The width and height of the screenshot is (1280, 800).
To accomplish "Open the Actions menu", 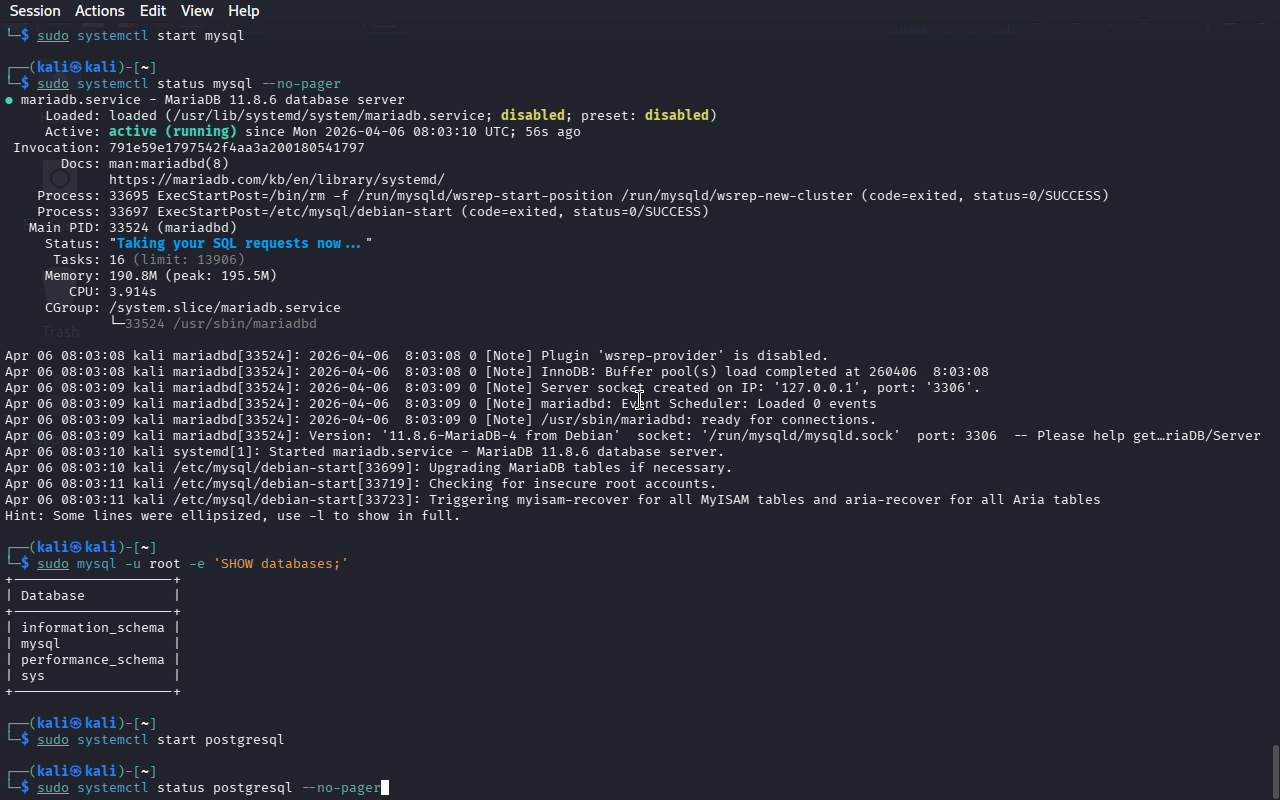I will (100, 11).
